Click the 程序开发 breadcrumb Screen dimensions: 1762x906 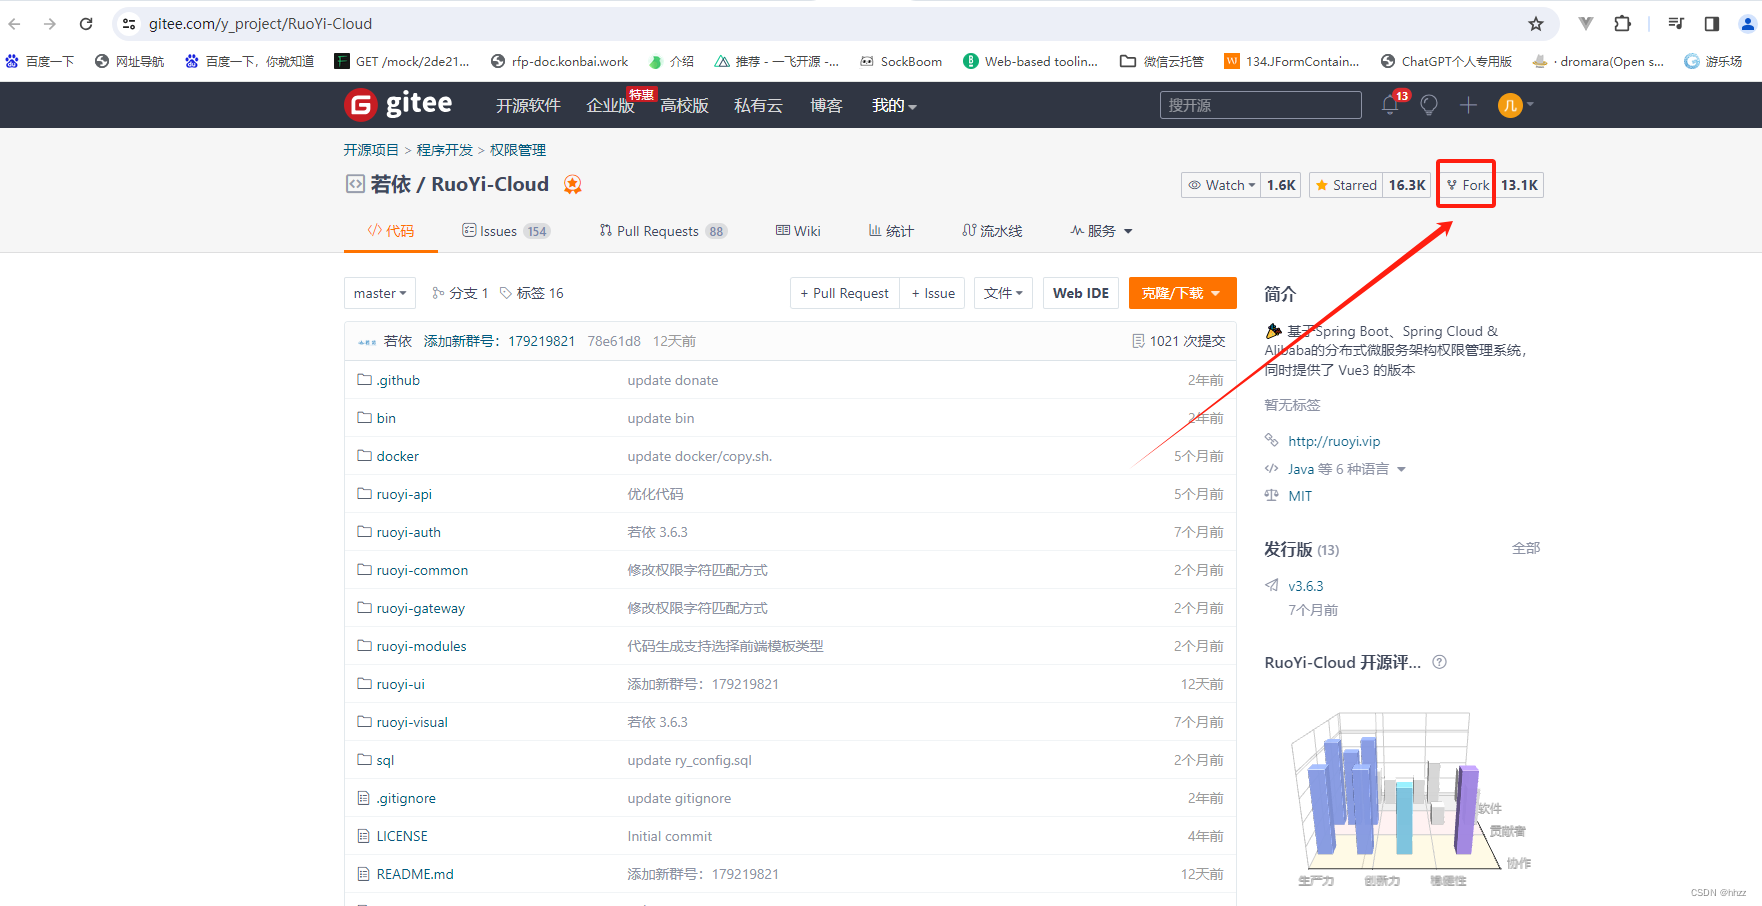tap(445, 150)
